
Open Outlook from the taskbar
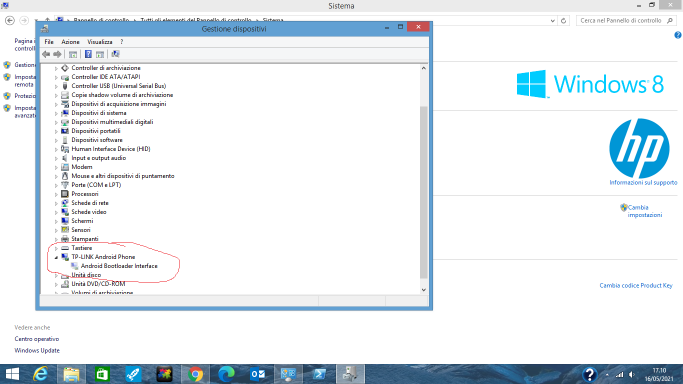click(x=257, y=374)
